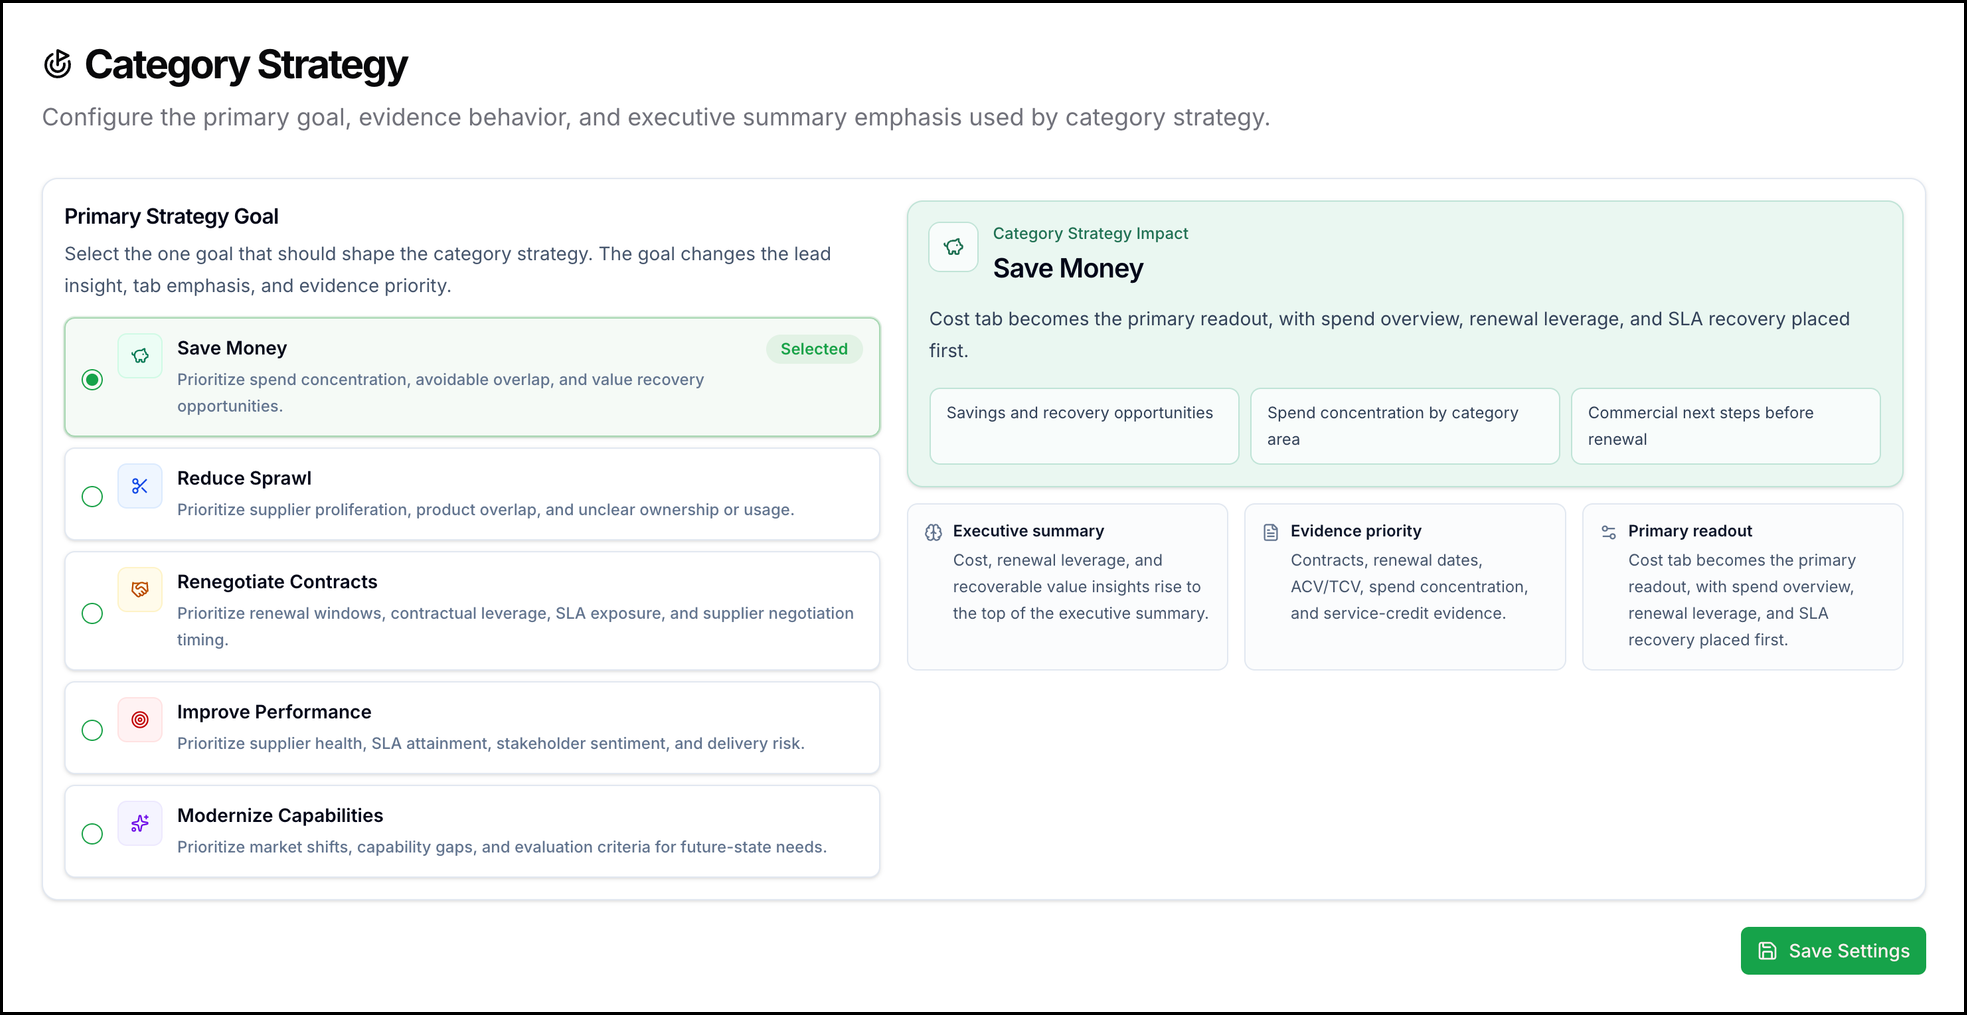Click the Category Strategy Impact label
The image size is (1967, 1015).
1090,233
